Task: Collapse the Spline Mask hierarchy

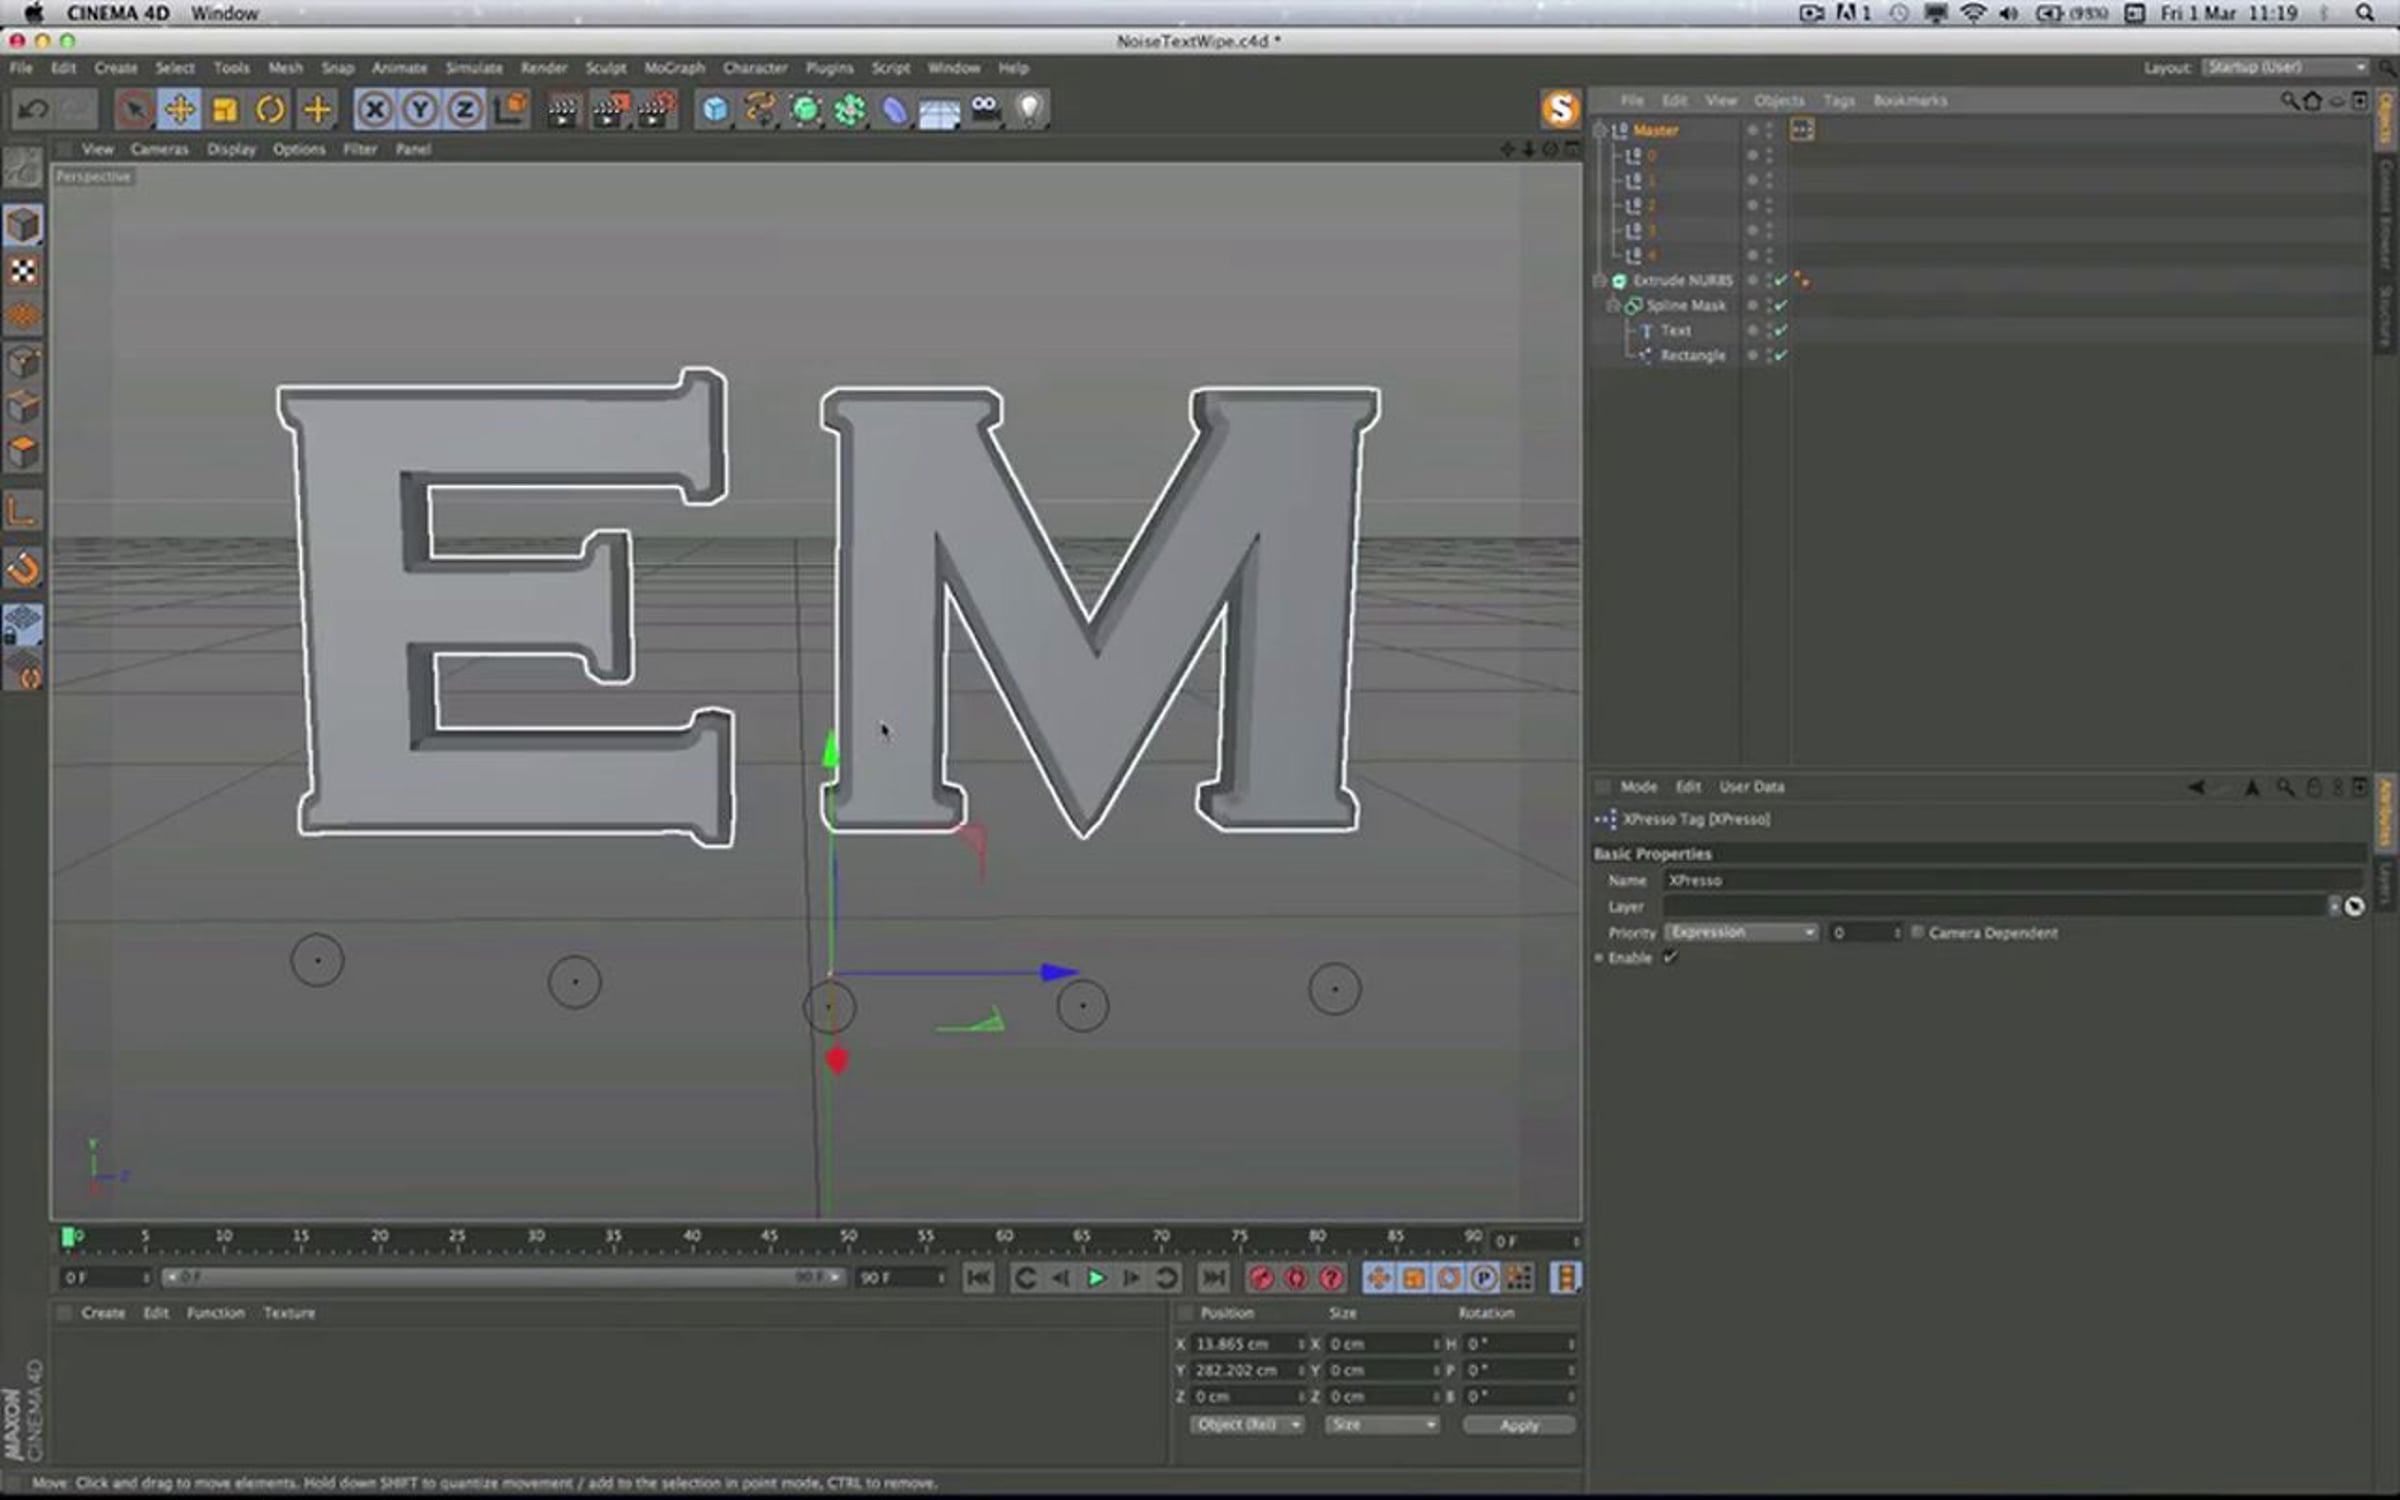Action: pyautogui.click(x=1612, y=305)
